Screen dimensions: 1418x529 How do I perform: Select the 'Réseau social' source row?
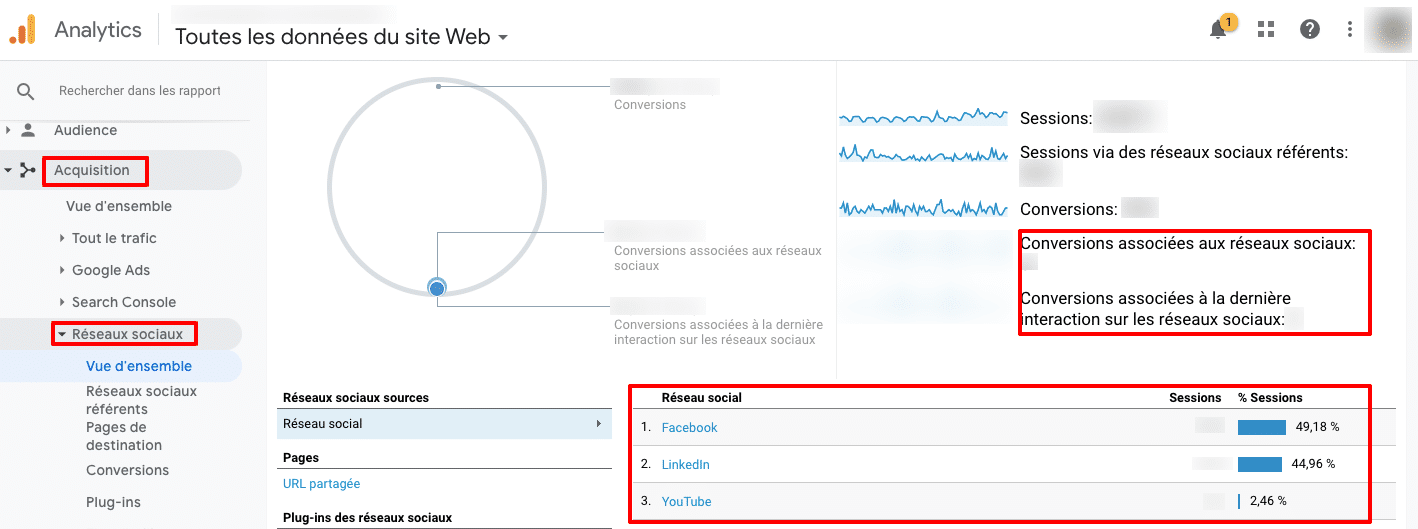click(x=444, y=424)
